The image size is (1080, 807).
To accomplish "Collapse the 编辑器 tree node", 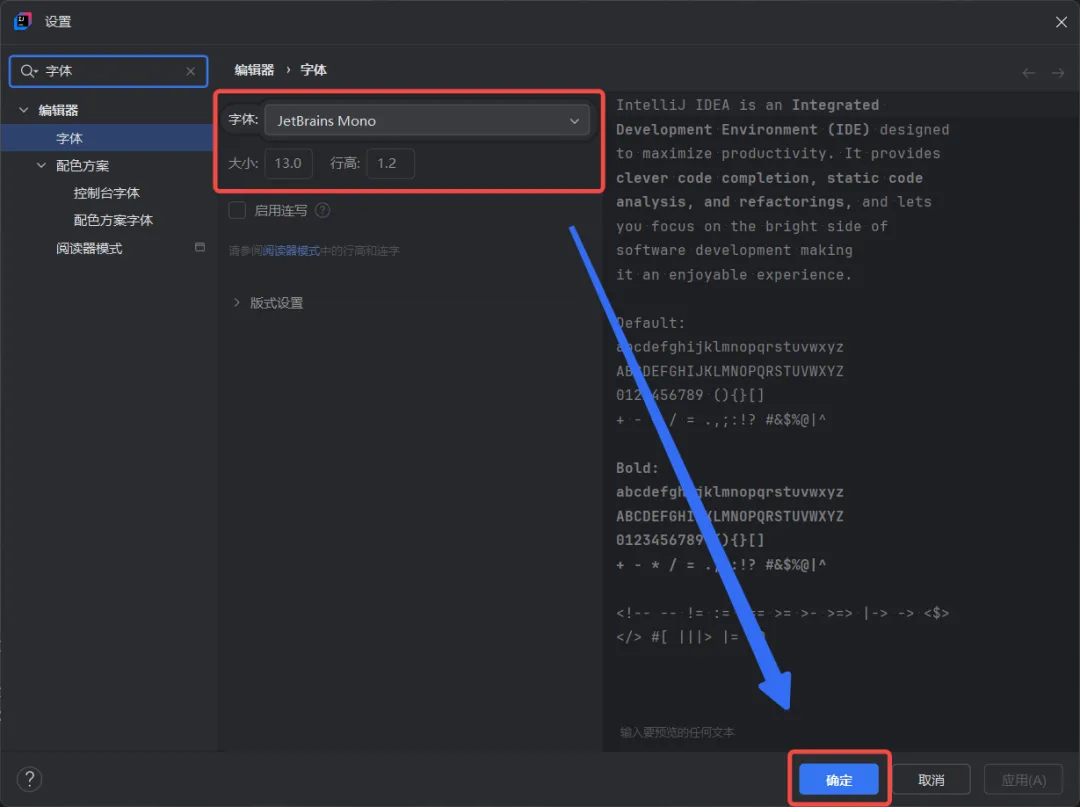I will coord(23,110).
